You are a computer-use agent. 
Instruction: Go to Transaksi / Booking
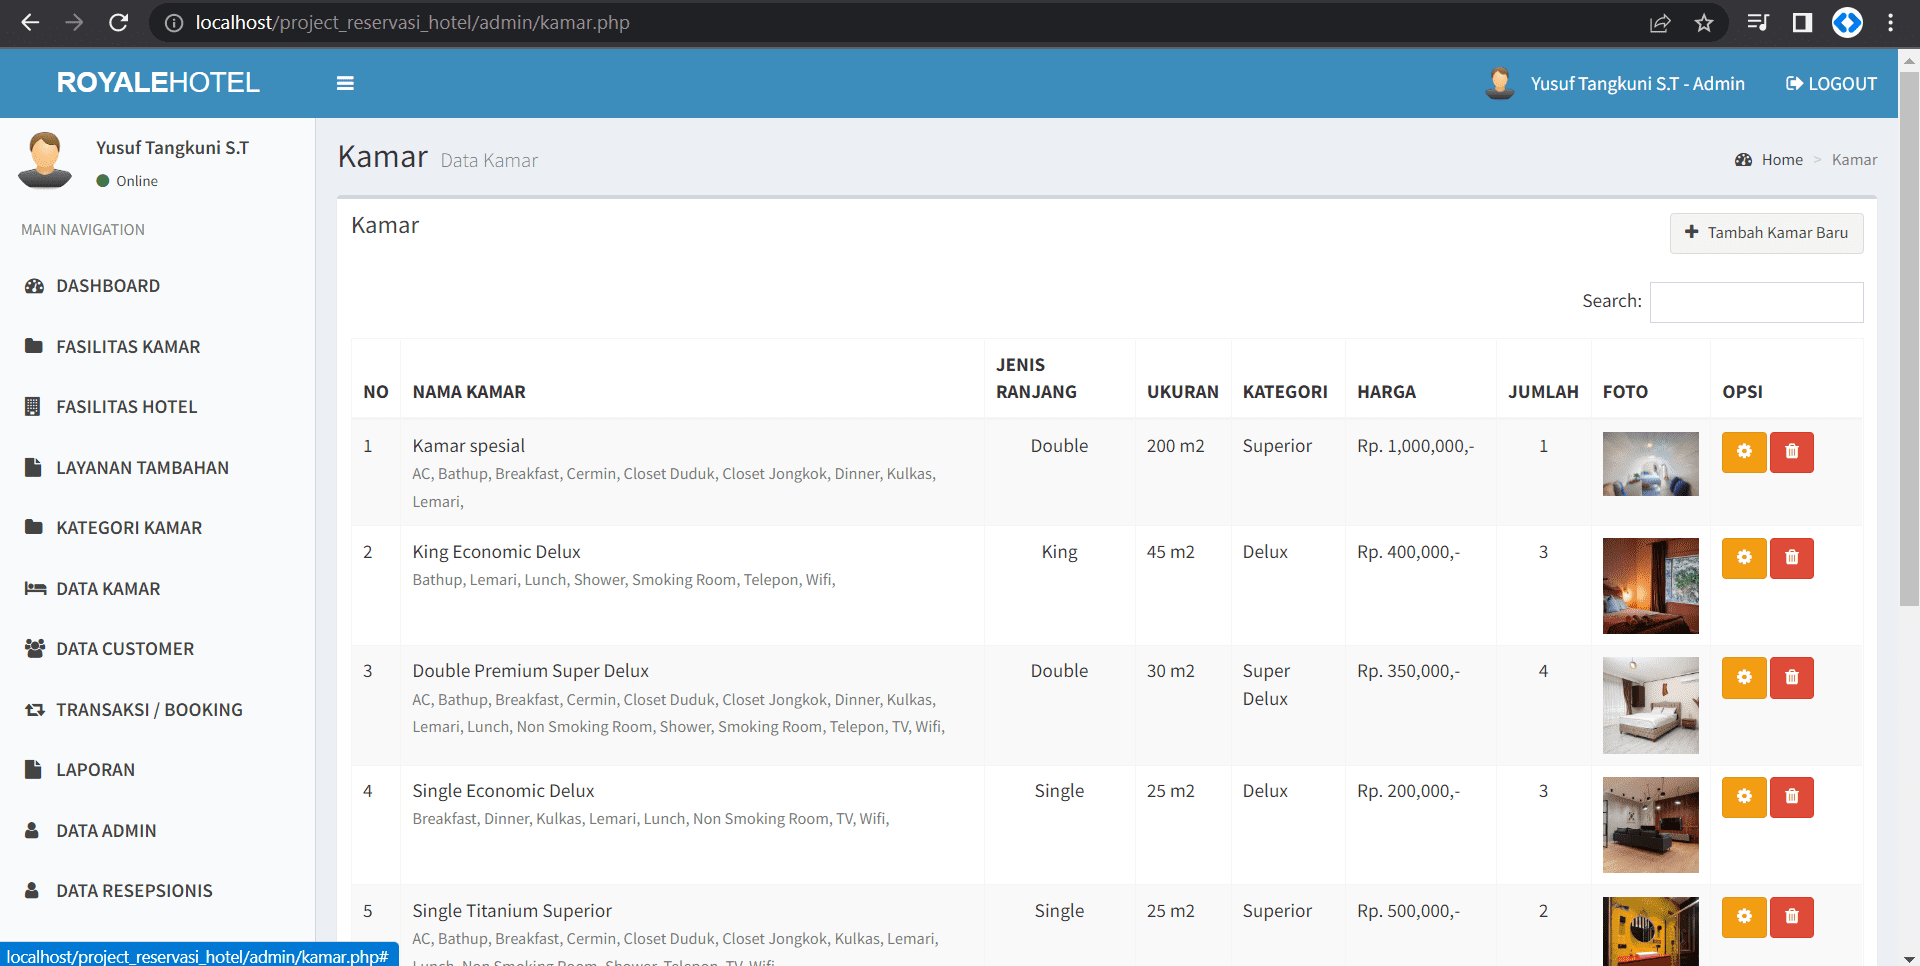(149, 710)
